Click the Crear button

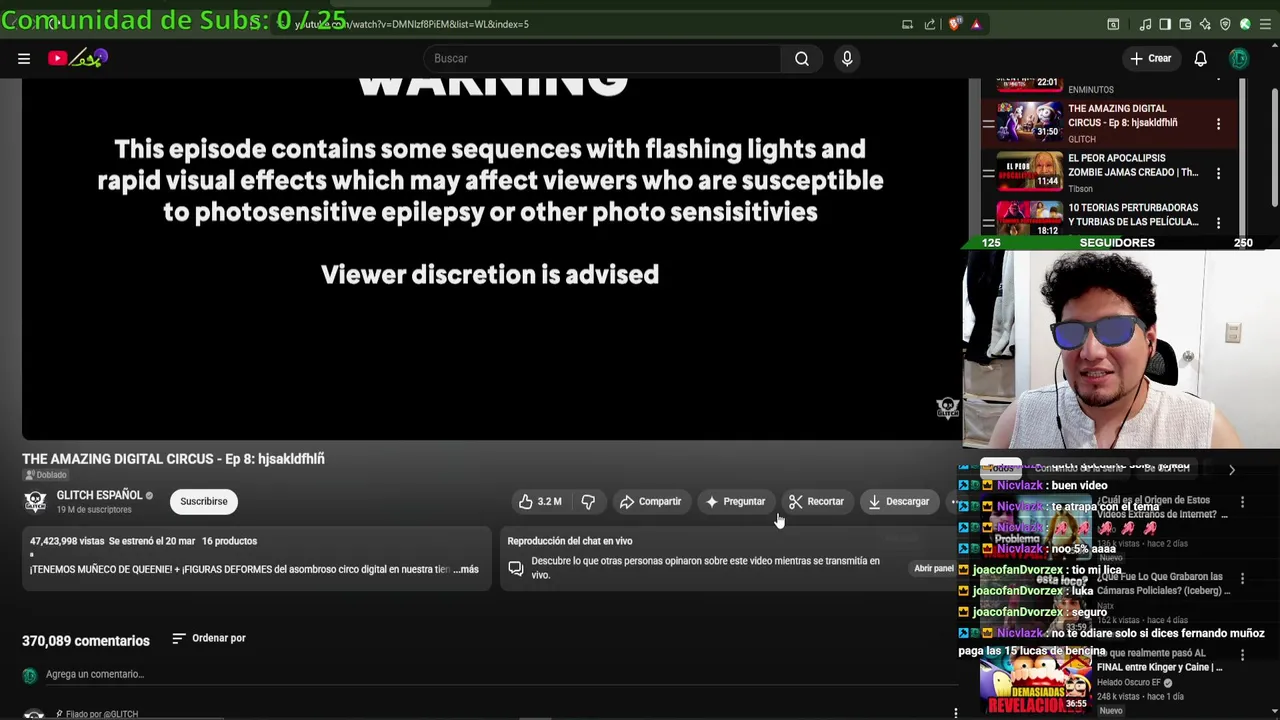(1150, 59)
